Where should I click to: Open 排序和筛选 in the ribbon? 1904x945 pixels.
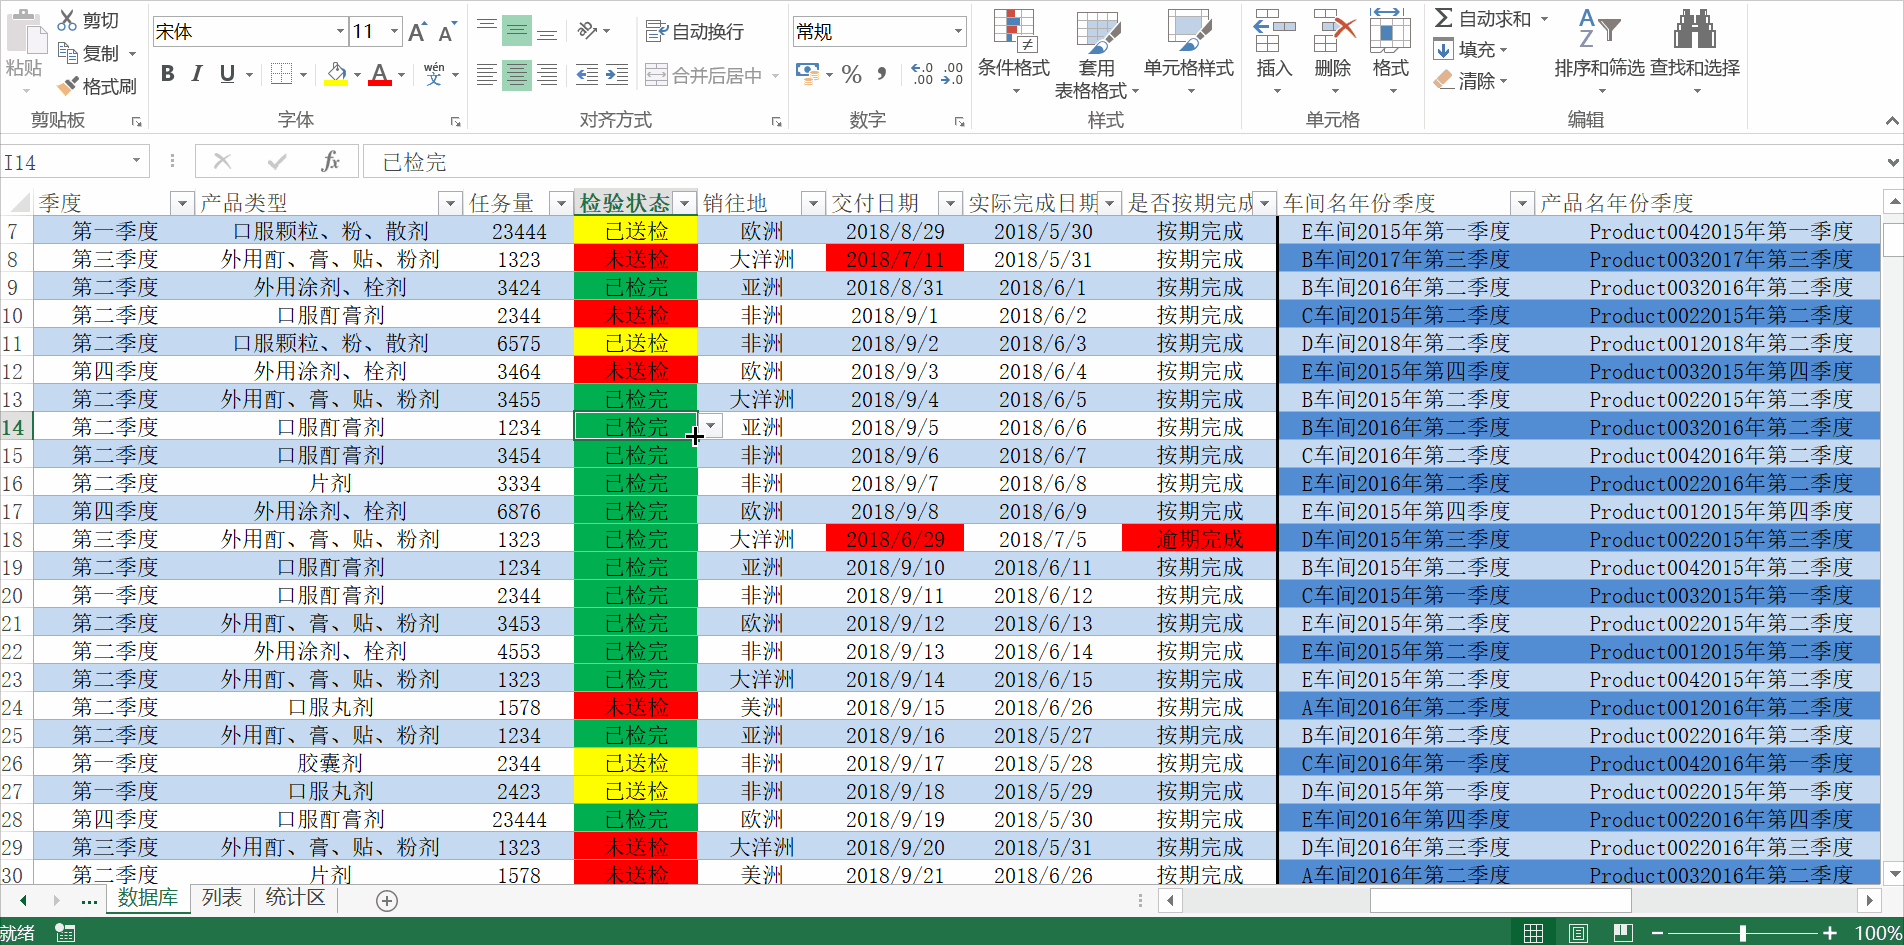pyautogui.click(x=1597, y=45)
